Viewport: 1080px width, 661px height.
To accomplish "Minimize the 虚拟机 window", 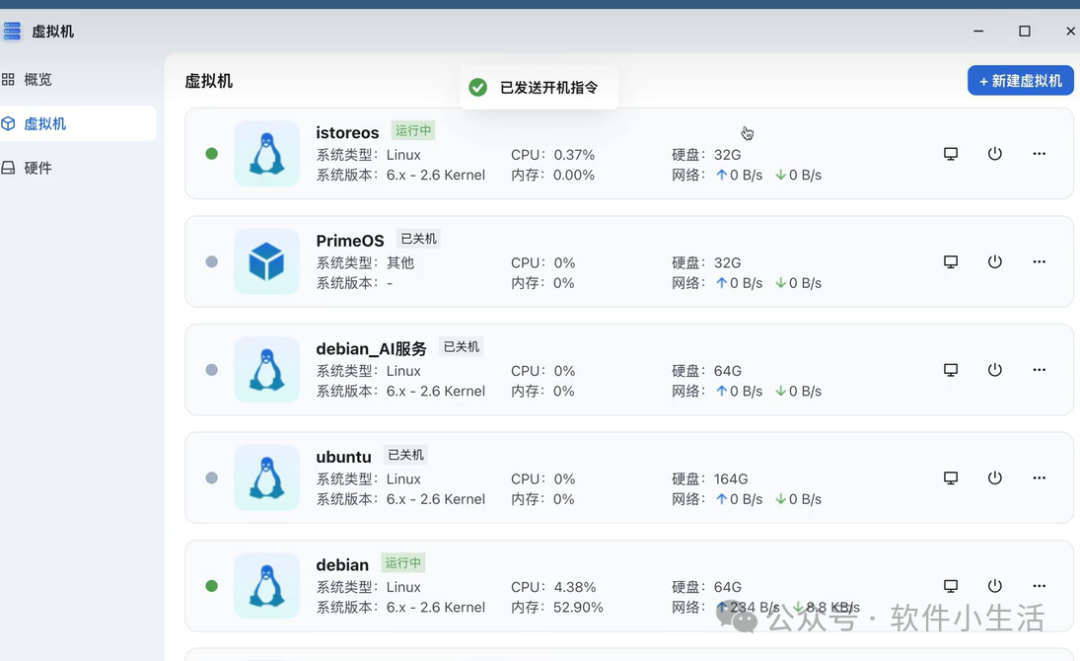I will [978, 31].
